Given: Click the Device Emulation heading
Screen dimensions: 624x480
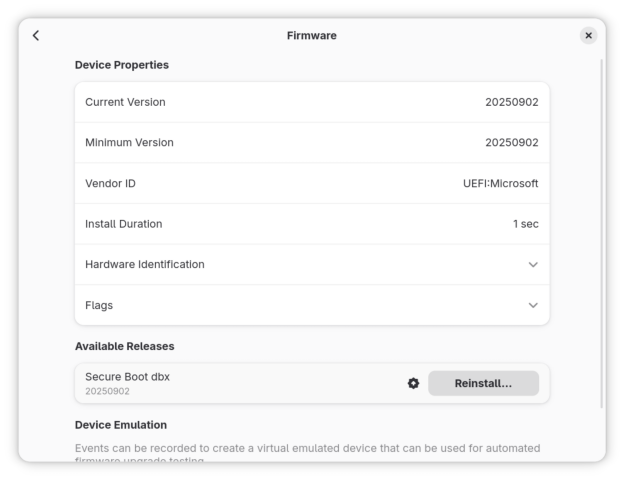Looking at the screenshot, I should 121,425.
